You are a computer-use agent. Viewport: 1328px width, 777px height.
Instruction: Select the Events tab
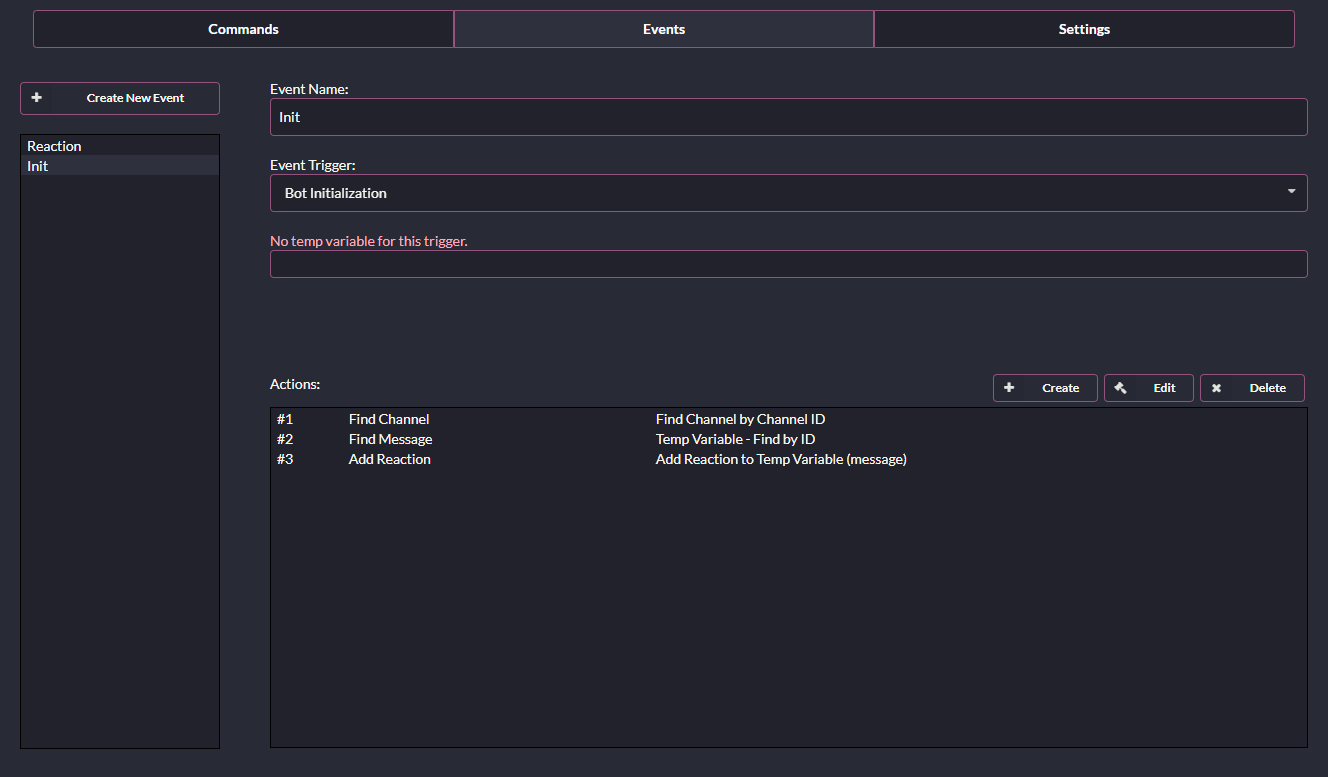pyautogui.click(x=663, y=29)
